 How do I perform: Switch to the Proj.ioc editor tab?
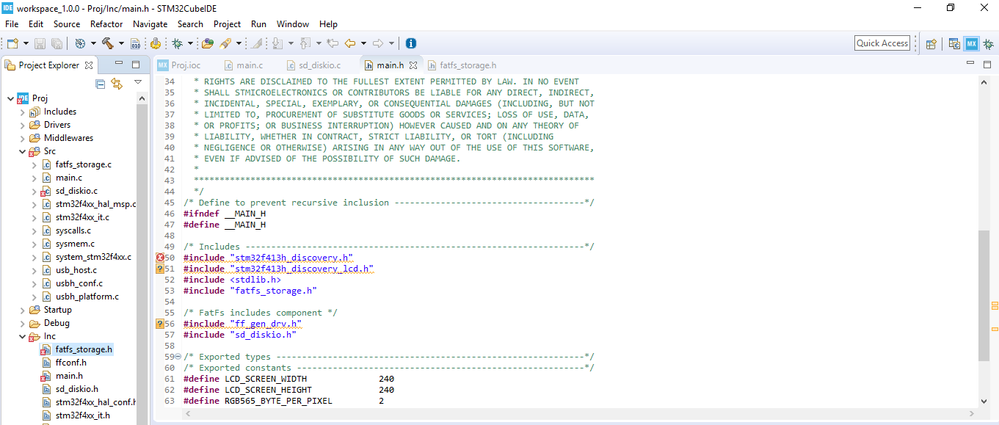(180, 65)
